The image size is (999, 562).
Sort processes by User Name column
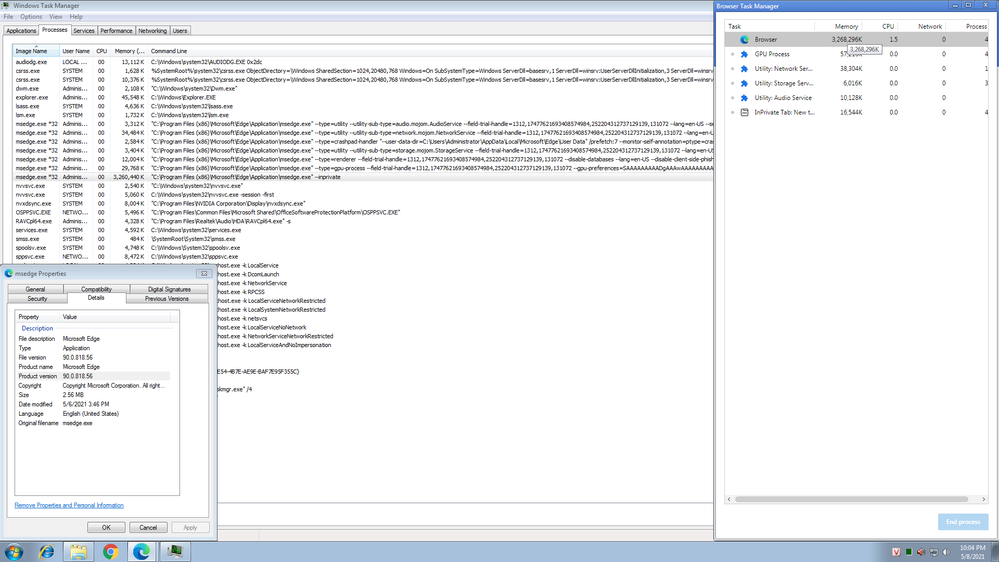[x=76, y=51]
